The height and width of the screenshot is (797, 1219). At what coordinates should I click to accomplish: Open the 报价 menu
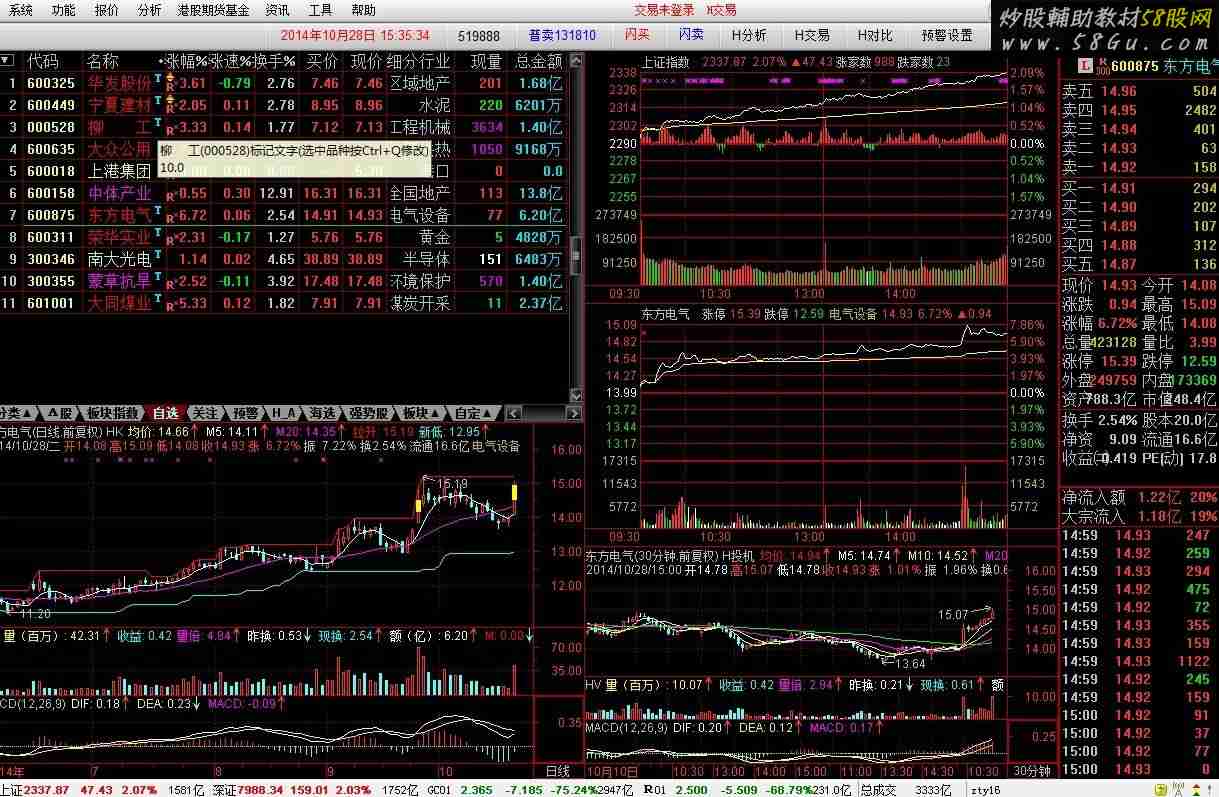pyautogui.click(x=106, y=10)
